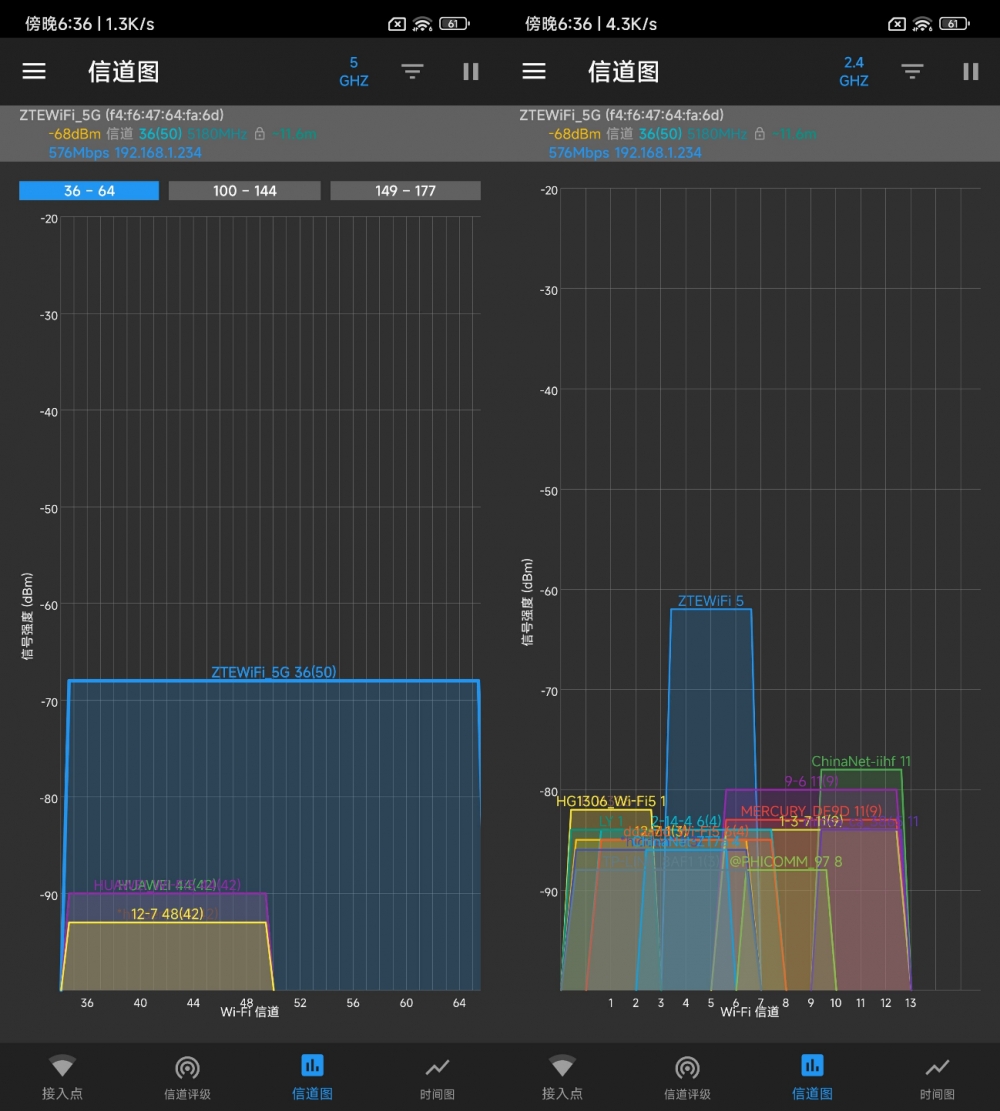1000x1111 pixels.
Task: Open 接入点 tab in left panel
Action: 62,1077
